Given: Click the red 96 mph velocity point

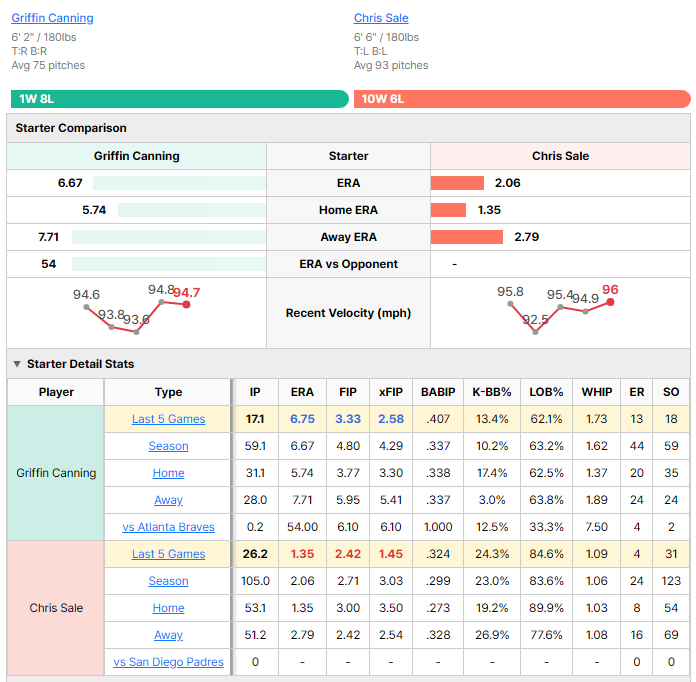Looking at the screenshot, I should point(610,302).
